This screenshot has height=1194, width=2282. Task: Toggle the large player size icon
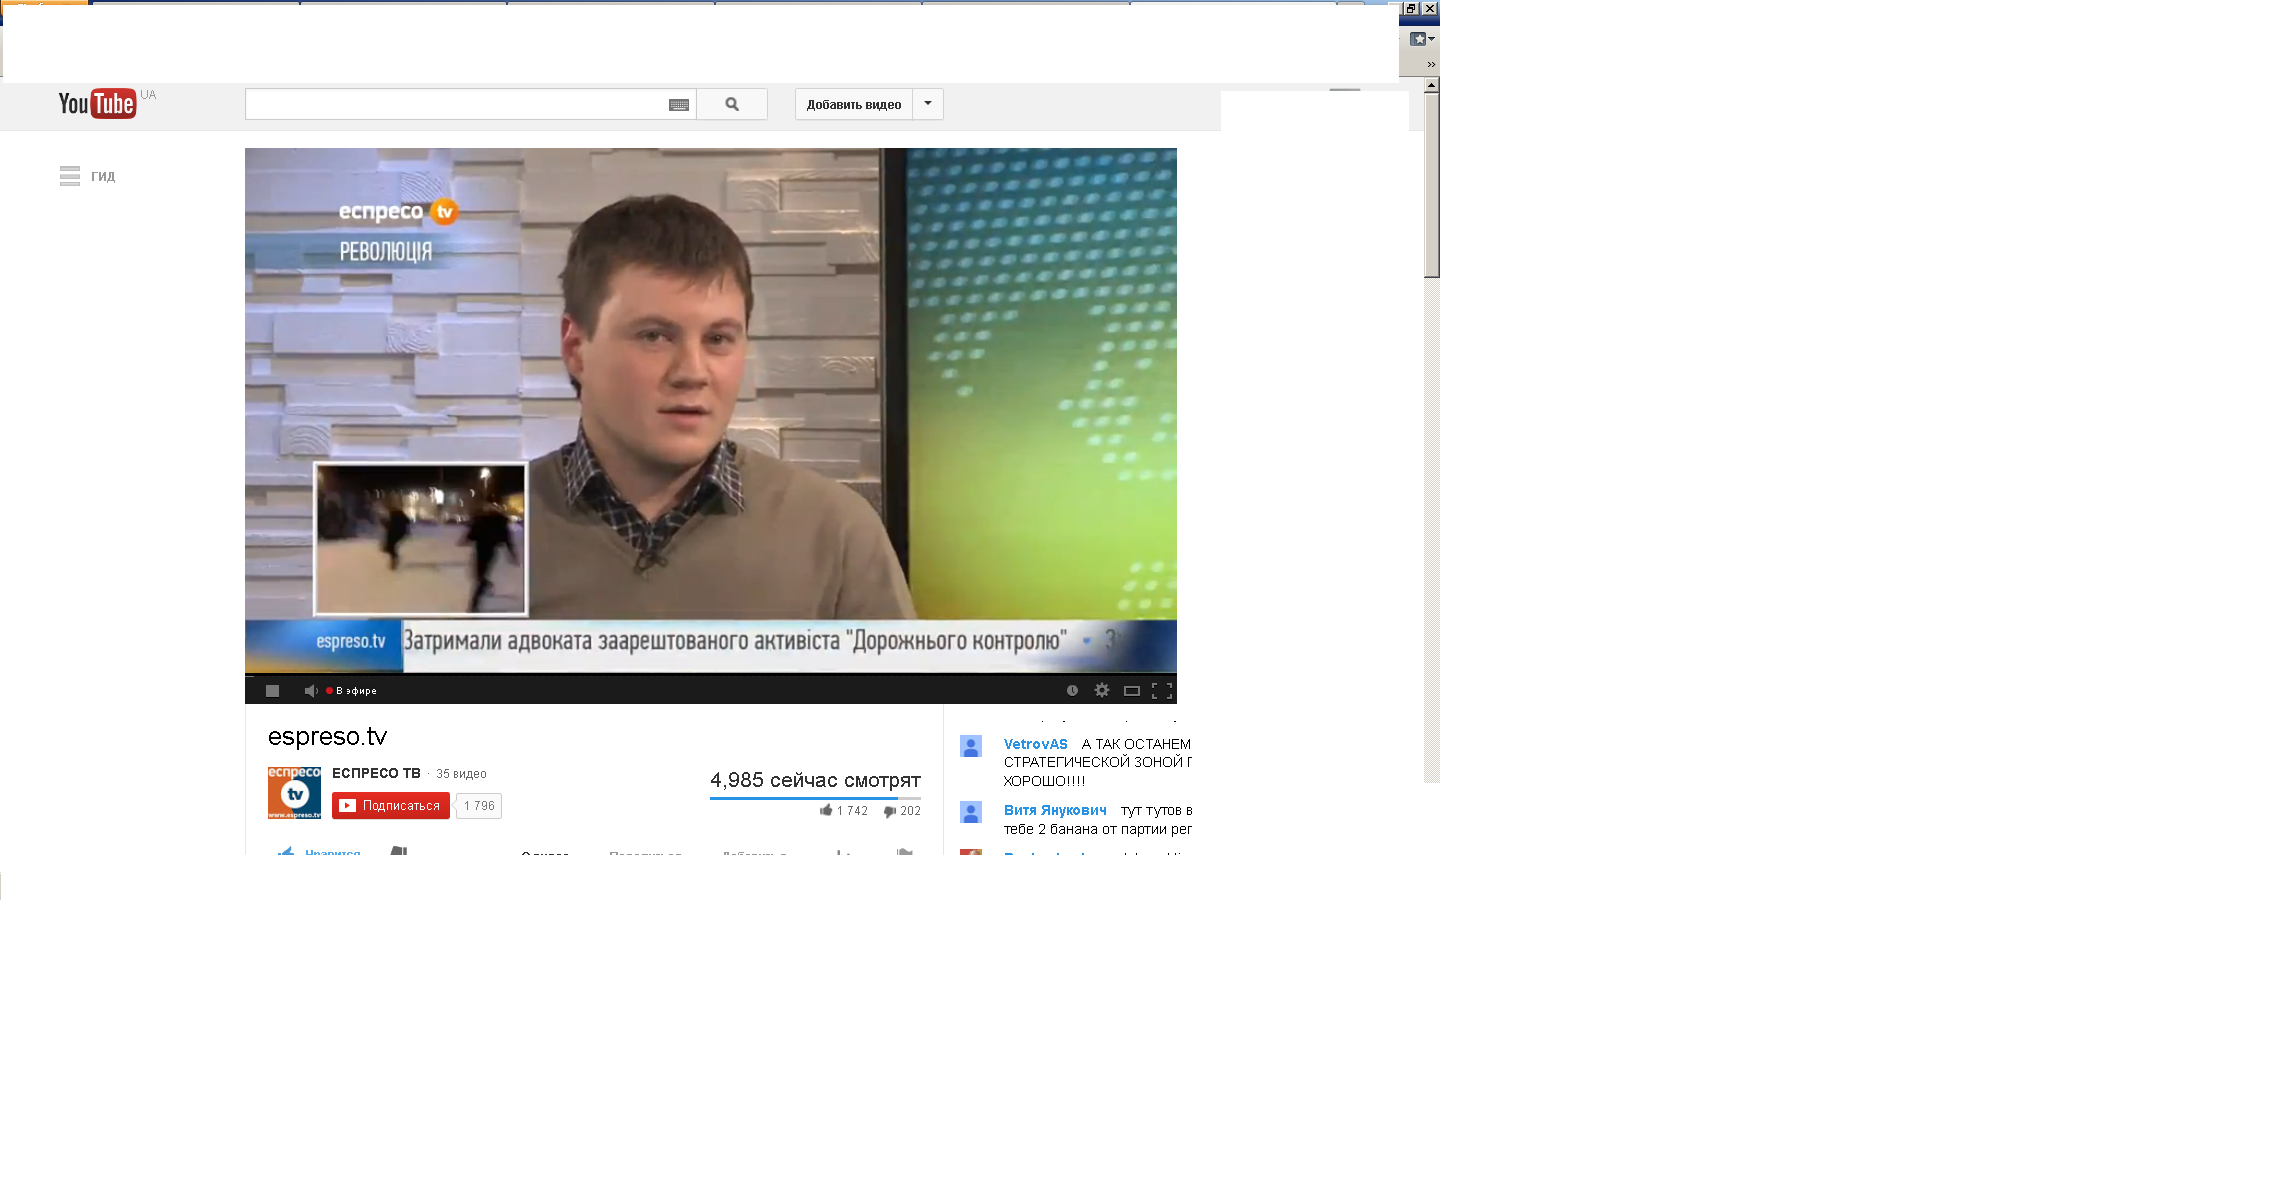point(1132,691)
